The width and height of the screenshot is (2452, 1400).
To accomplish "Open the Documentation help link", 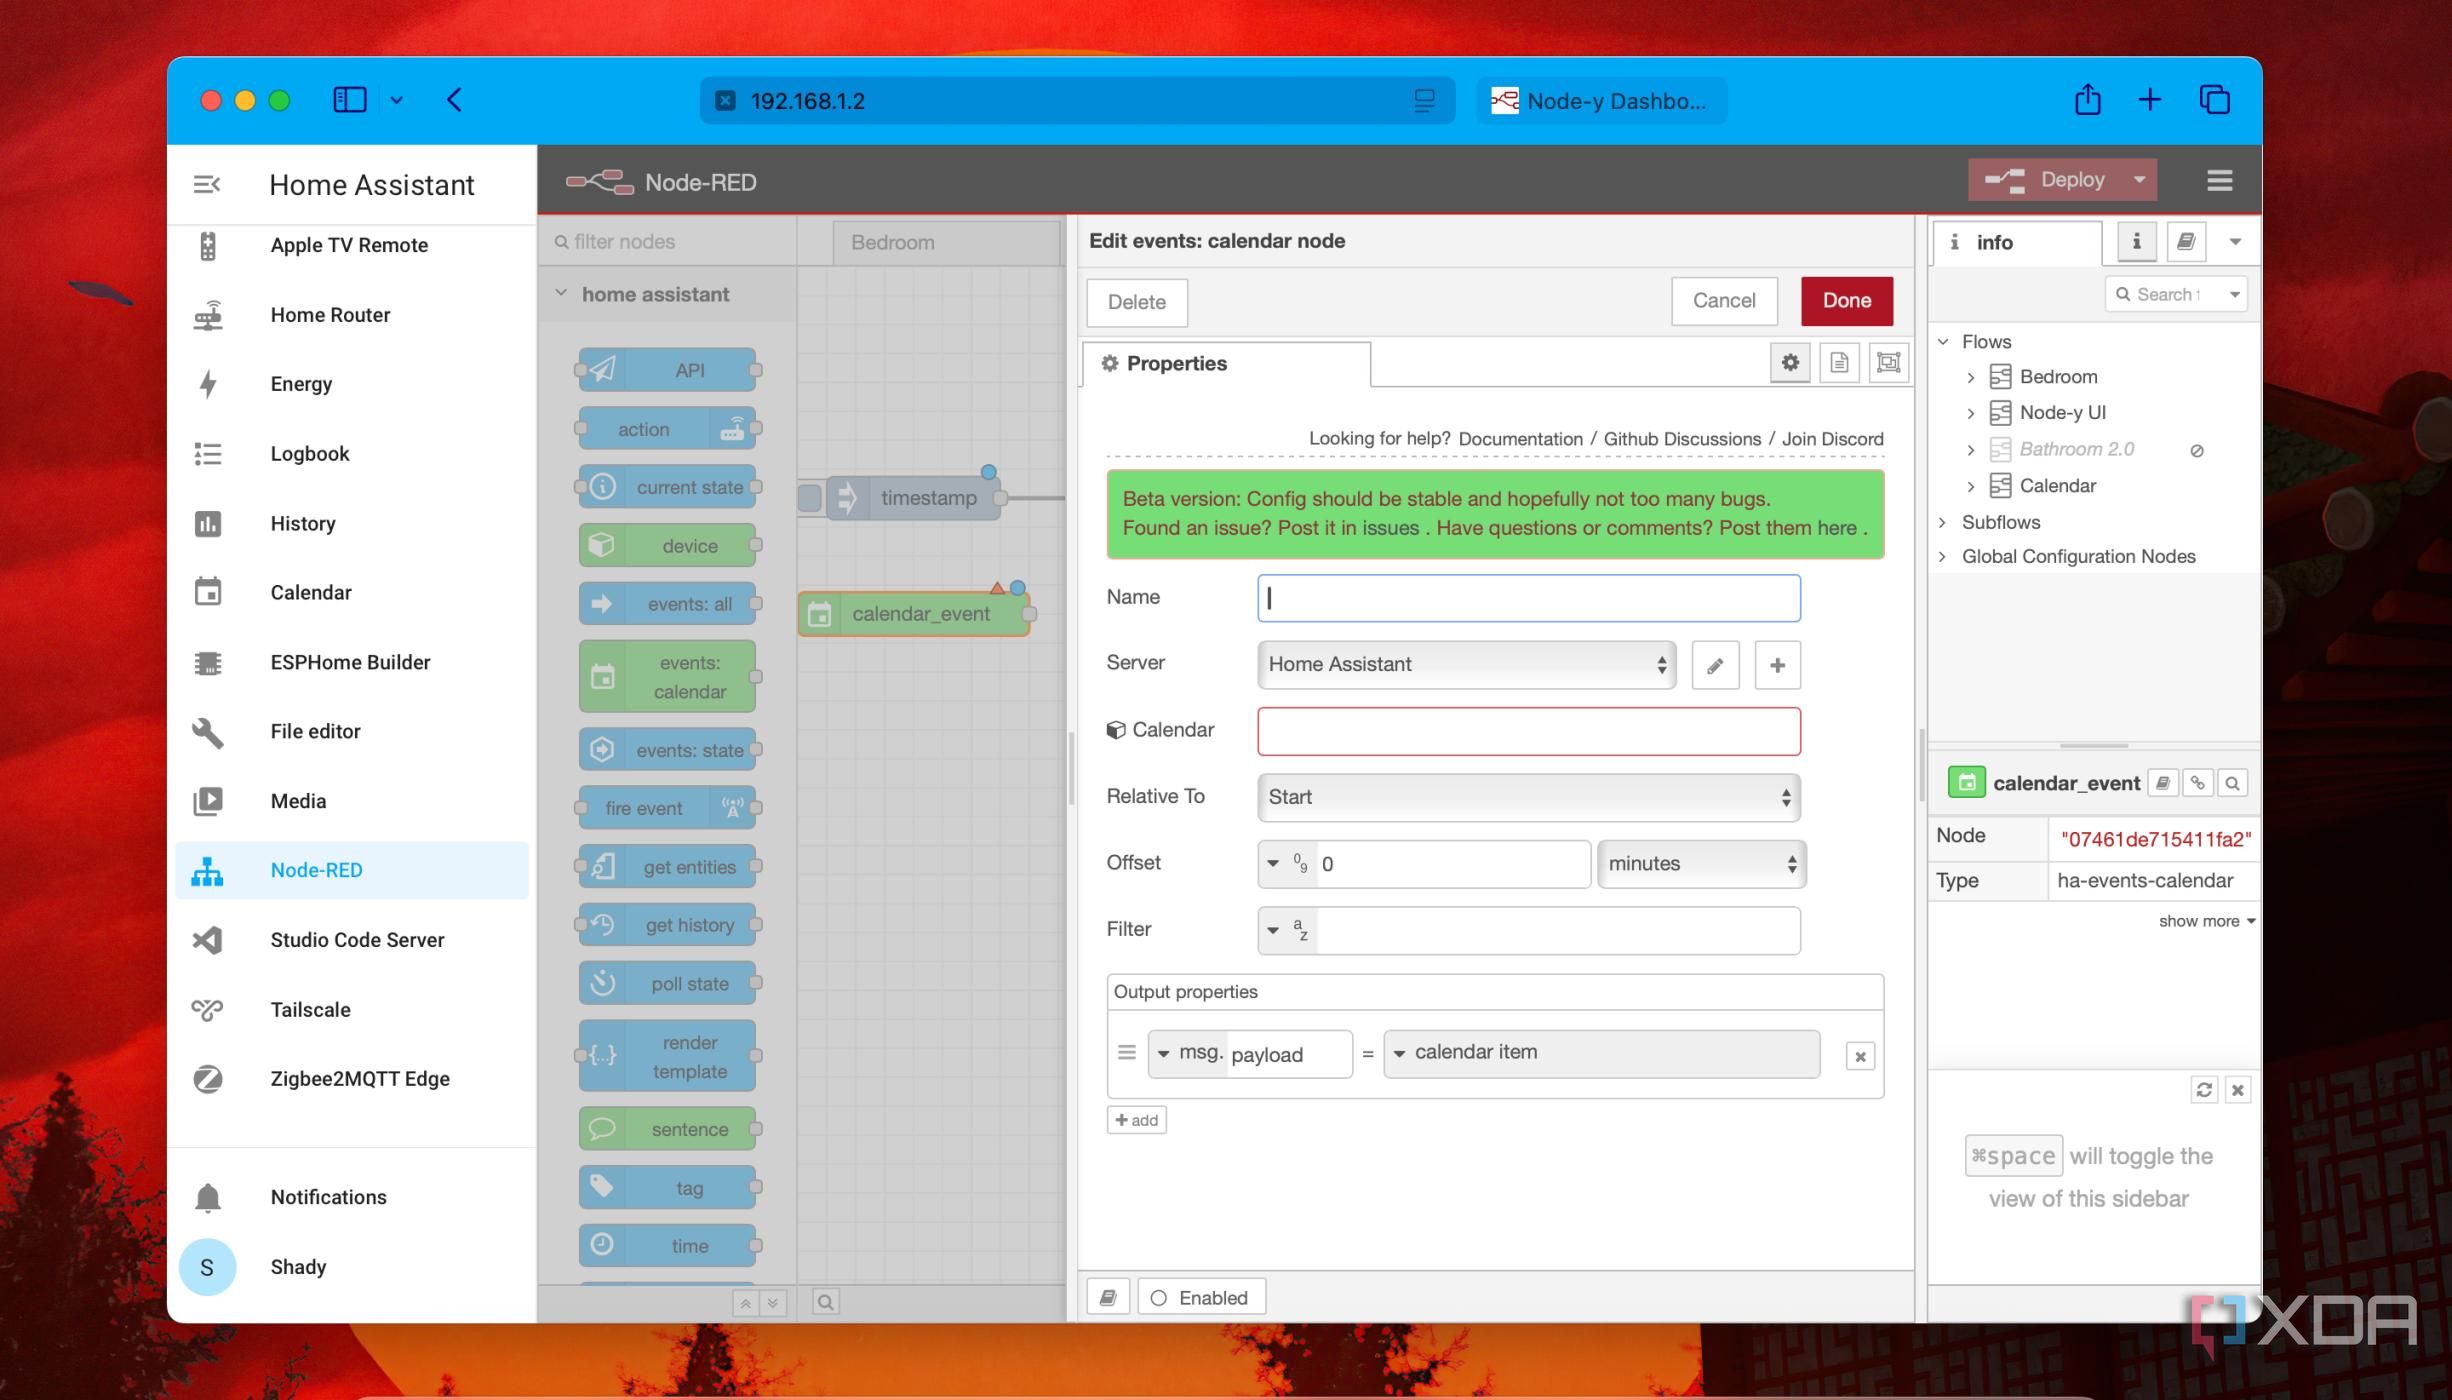I will 1520,439.
